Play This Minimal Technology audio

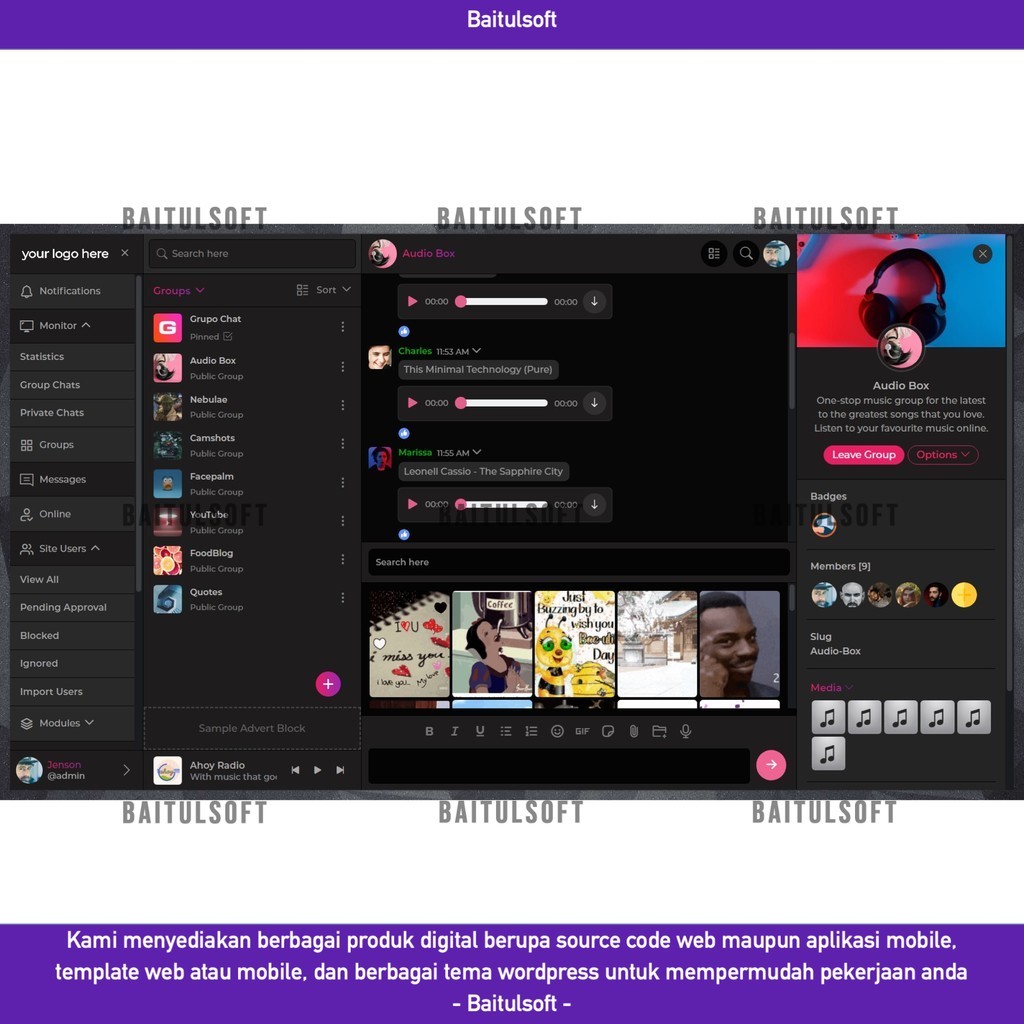point(412,403)
